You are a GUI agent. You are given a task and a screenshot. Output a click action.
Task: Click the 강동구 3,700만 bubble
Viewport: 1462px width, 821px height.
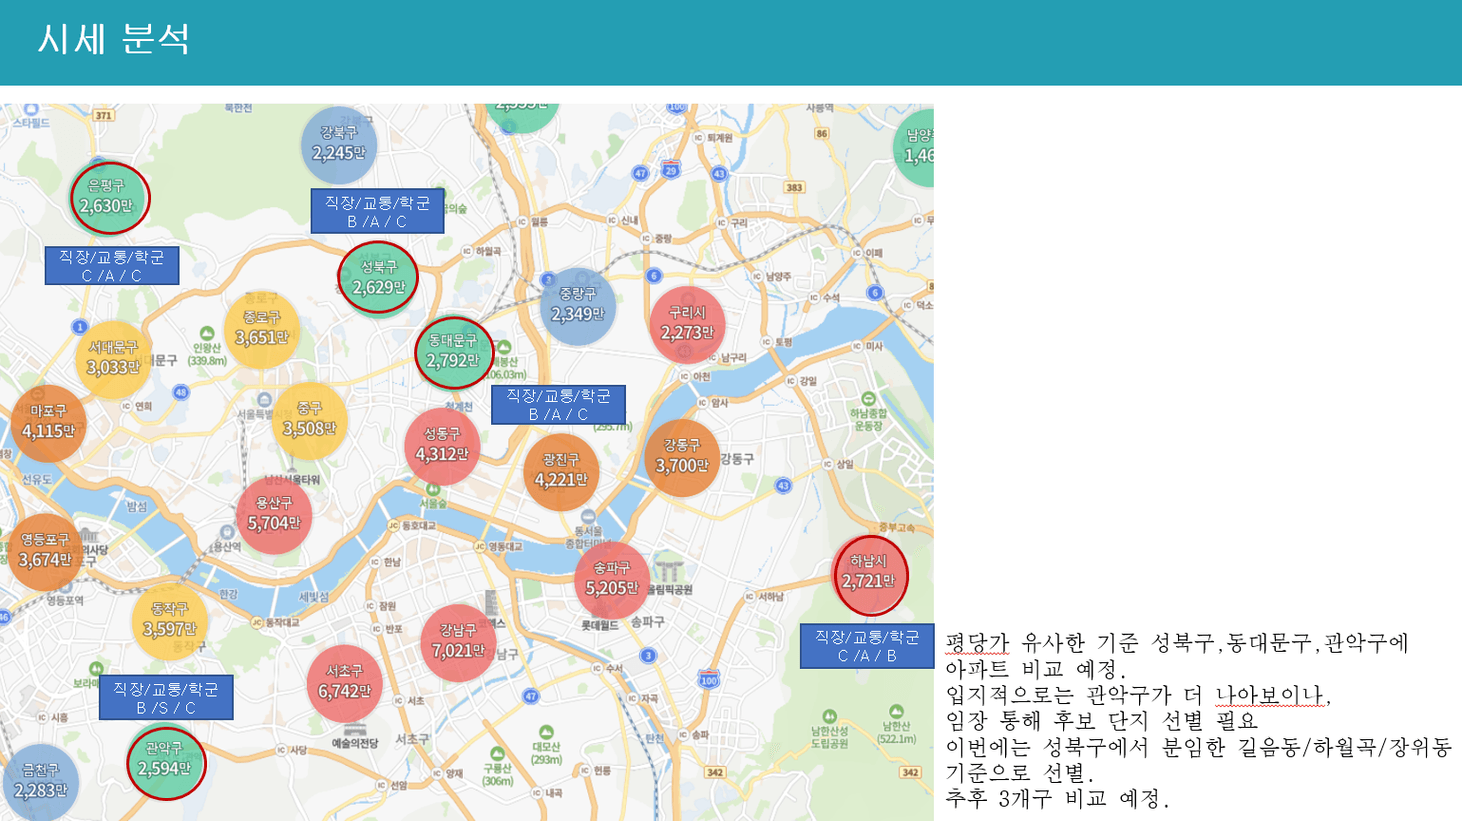click(682, 457)
